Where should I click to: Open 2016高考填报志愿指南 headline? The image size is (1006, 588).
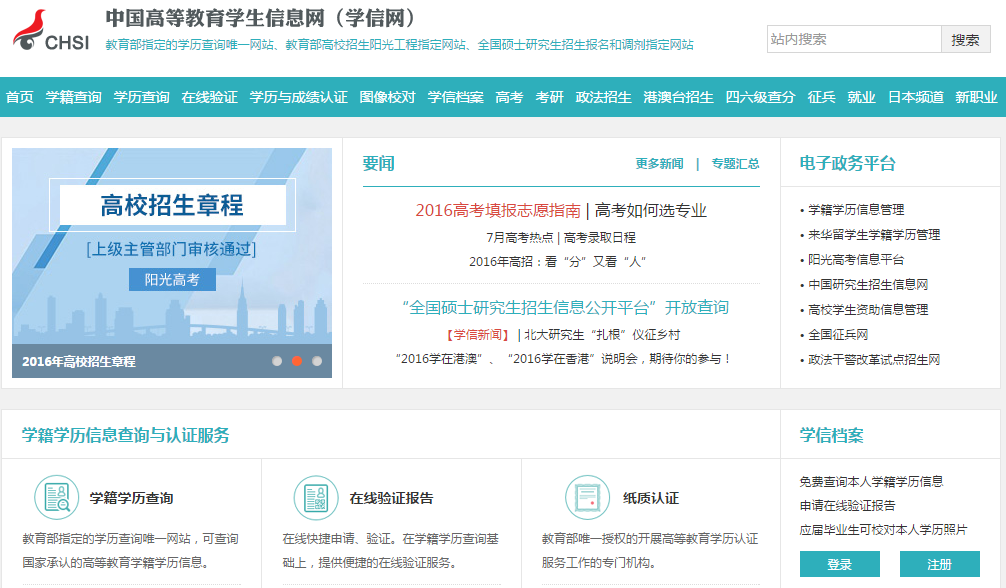click(498, 211)
